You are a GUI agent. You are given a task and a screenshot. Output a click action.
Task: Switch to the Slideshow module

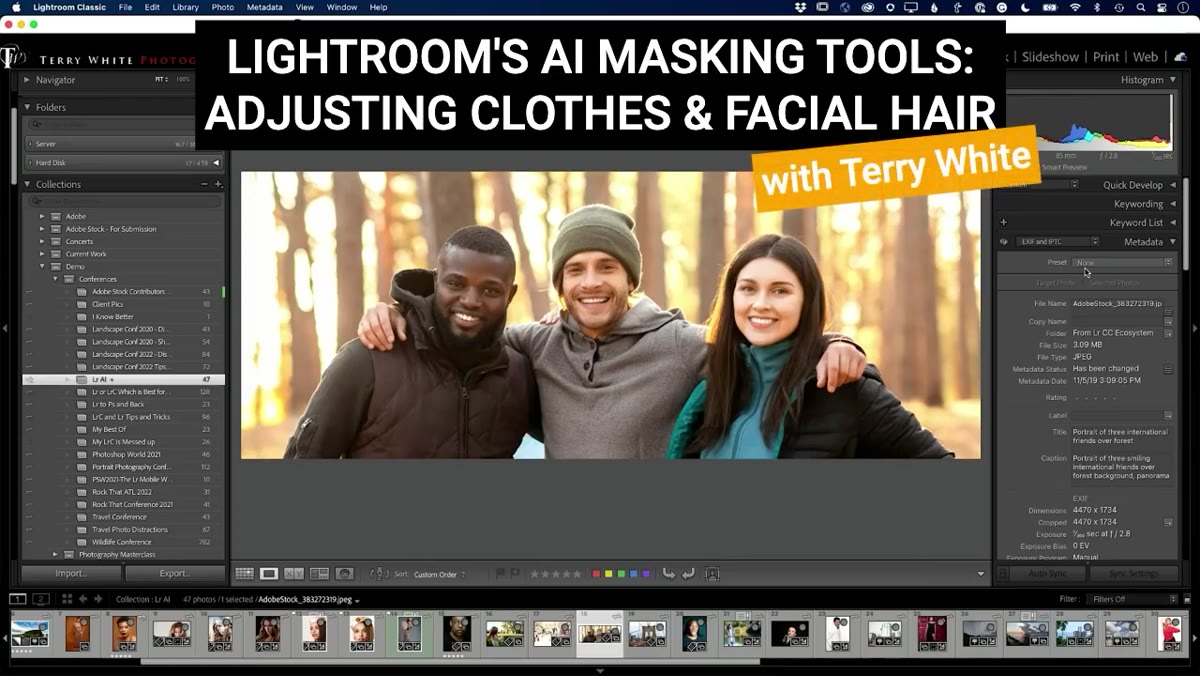[1050, 57]
